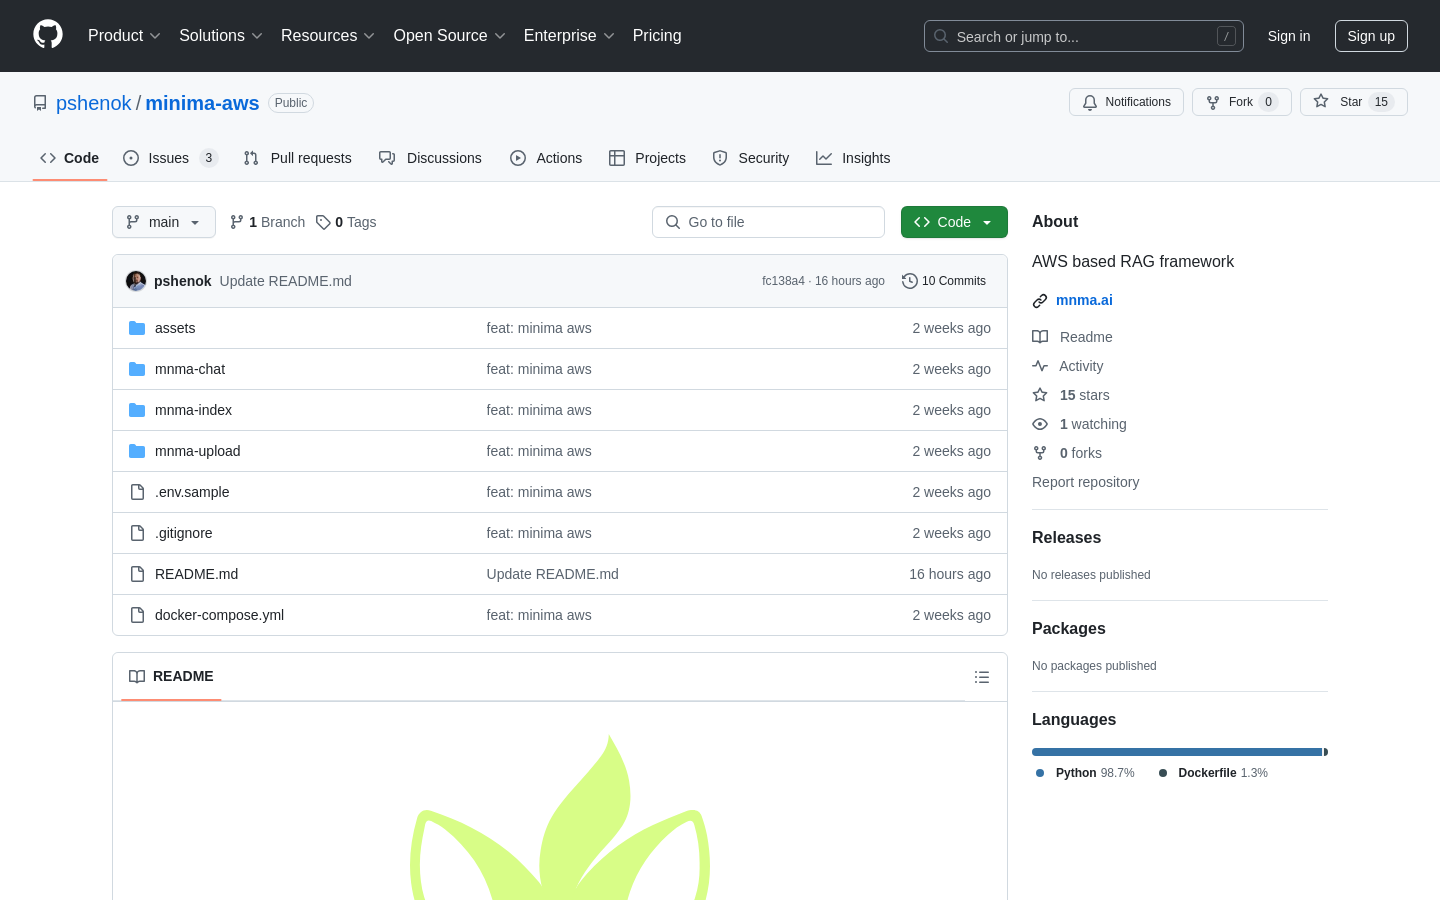Click pshenok's avatar in the commit bar
Image resolution: width=1440 pixels, height=900 pixels.
136,281
